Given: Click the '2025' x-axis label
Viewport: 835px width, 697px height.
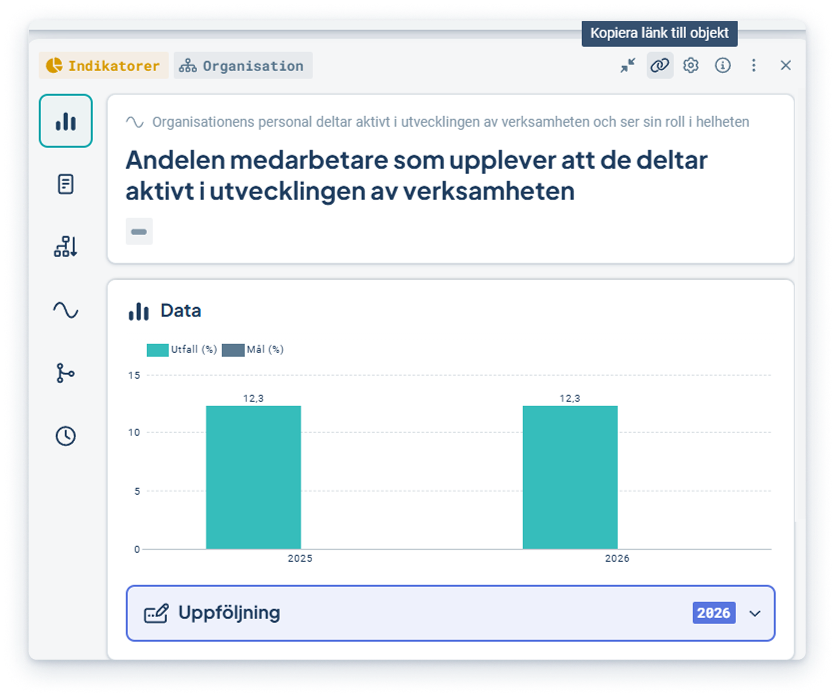Looking at the screenshot, I should [x=300, y=559].
